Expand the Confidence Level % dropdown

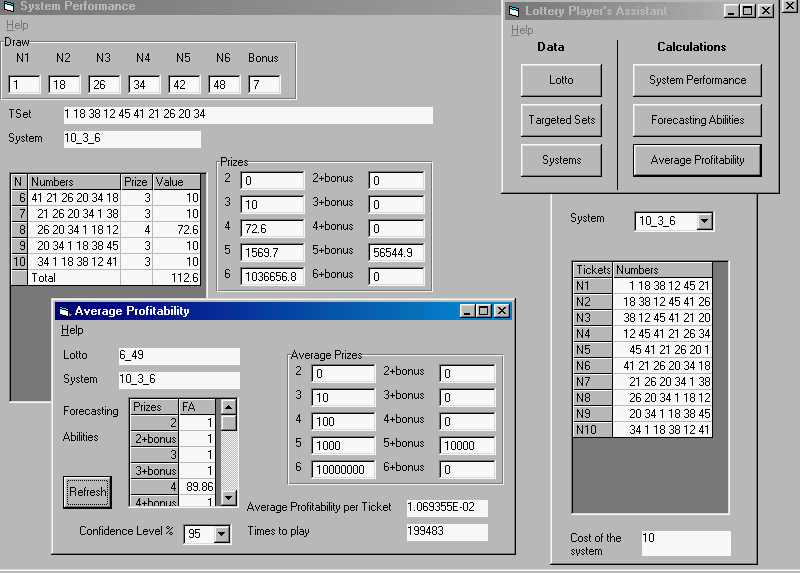(x=221, y=534)
